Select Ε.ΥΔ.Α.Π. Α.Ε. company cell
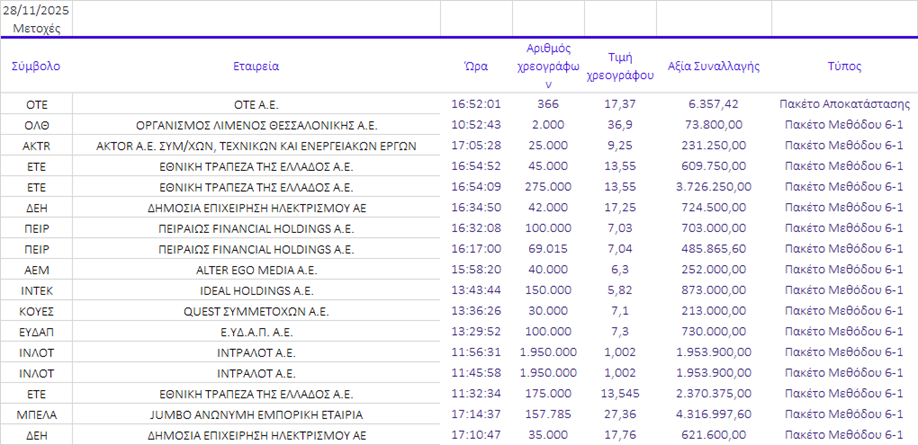Image resolution: width=918 pixels, height=445 pixels. tap(256, 333)
